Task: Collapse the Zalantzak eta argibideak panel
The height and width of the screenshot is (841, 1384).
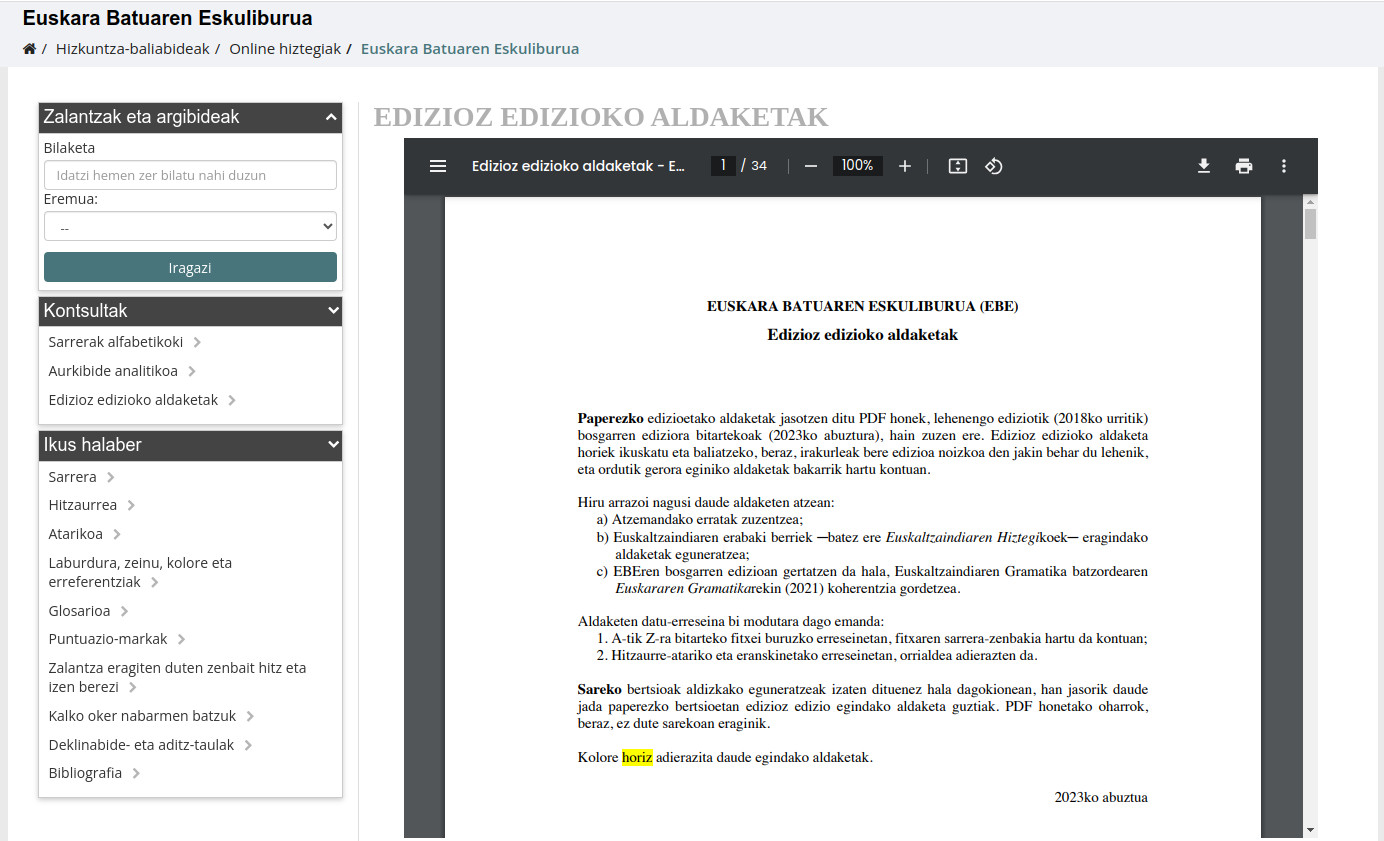Action: 331,117
